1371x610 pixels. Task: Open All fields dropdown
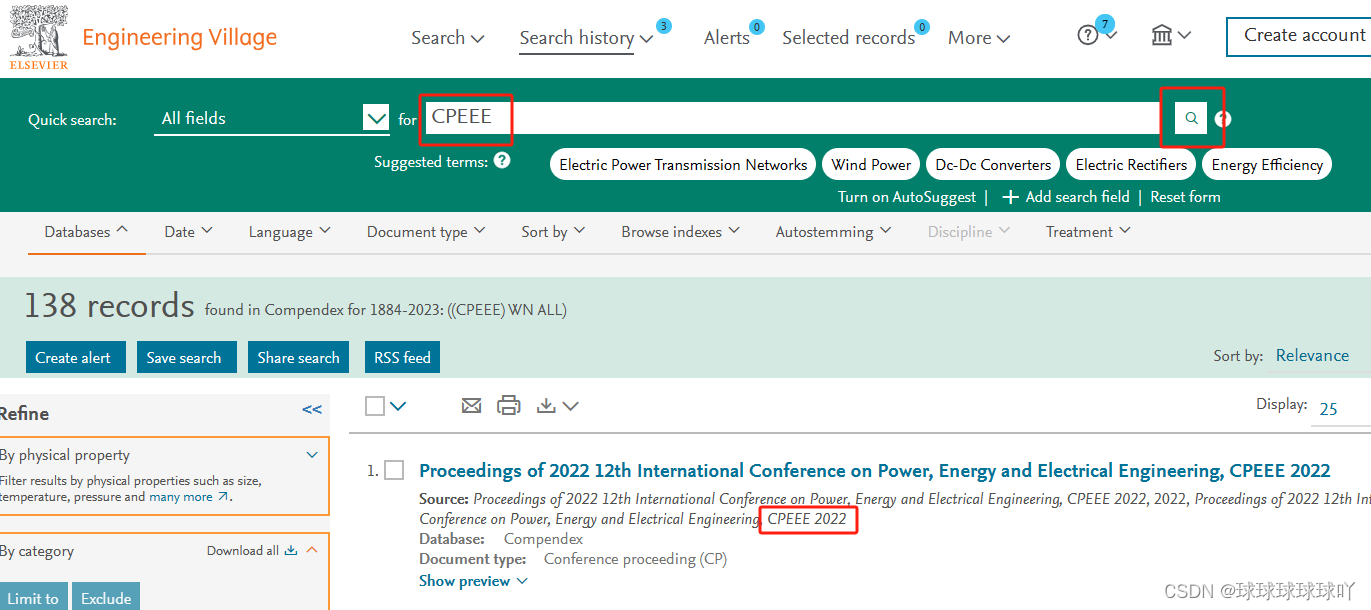coord(271,118)
